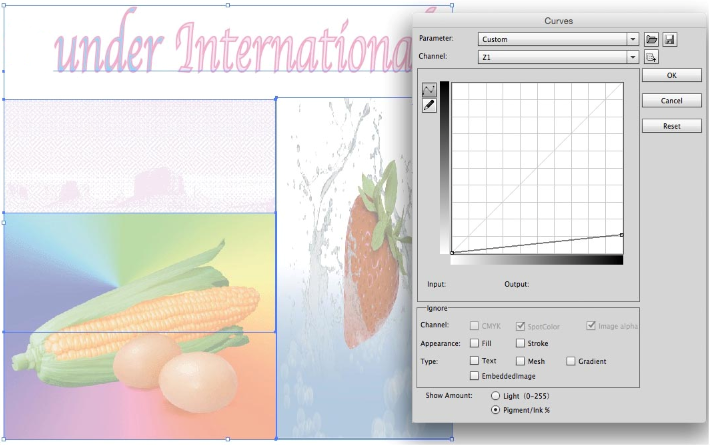Select the curve point editing tool
The image size is (710, 445).
click(x=430, y=90)
